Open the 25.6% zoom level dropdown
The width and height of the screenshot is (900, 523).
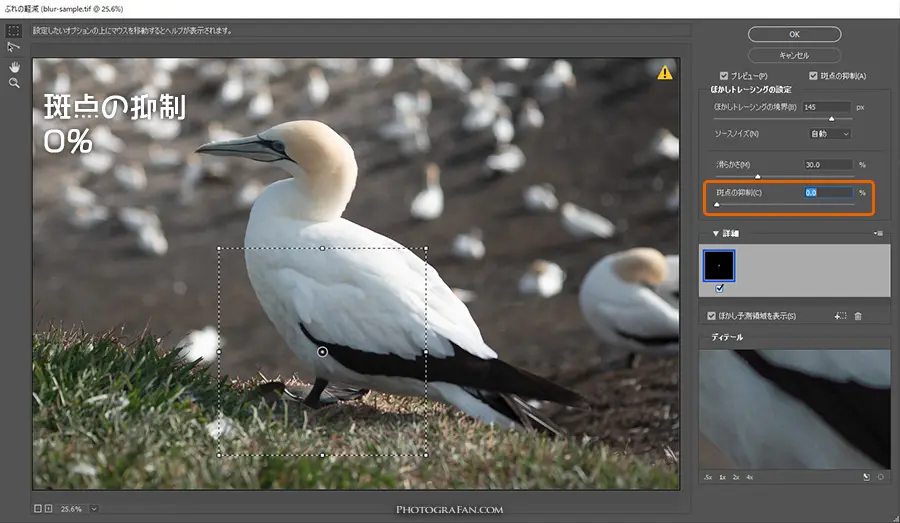click(94, 509)
